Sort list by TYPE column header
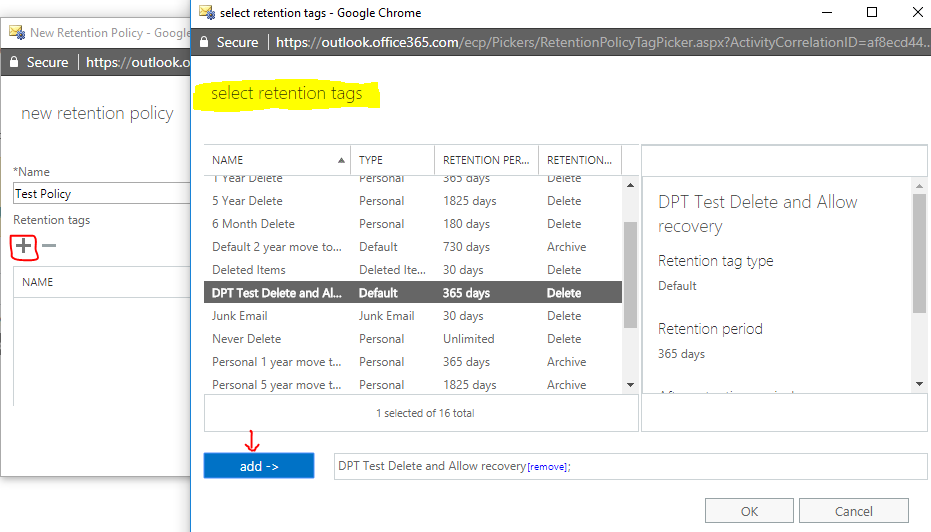Viewport: 931px width, 532px height. point(391,160)
